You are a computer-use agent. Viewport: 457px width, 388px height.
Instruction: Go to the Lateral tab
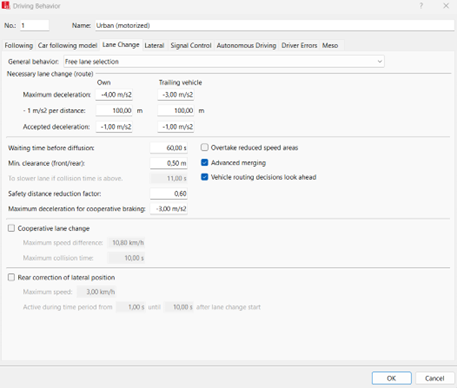[x=154, y=45]
